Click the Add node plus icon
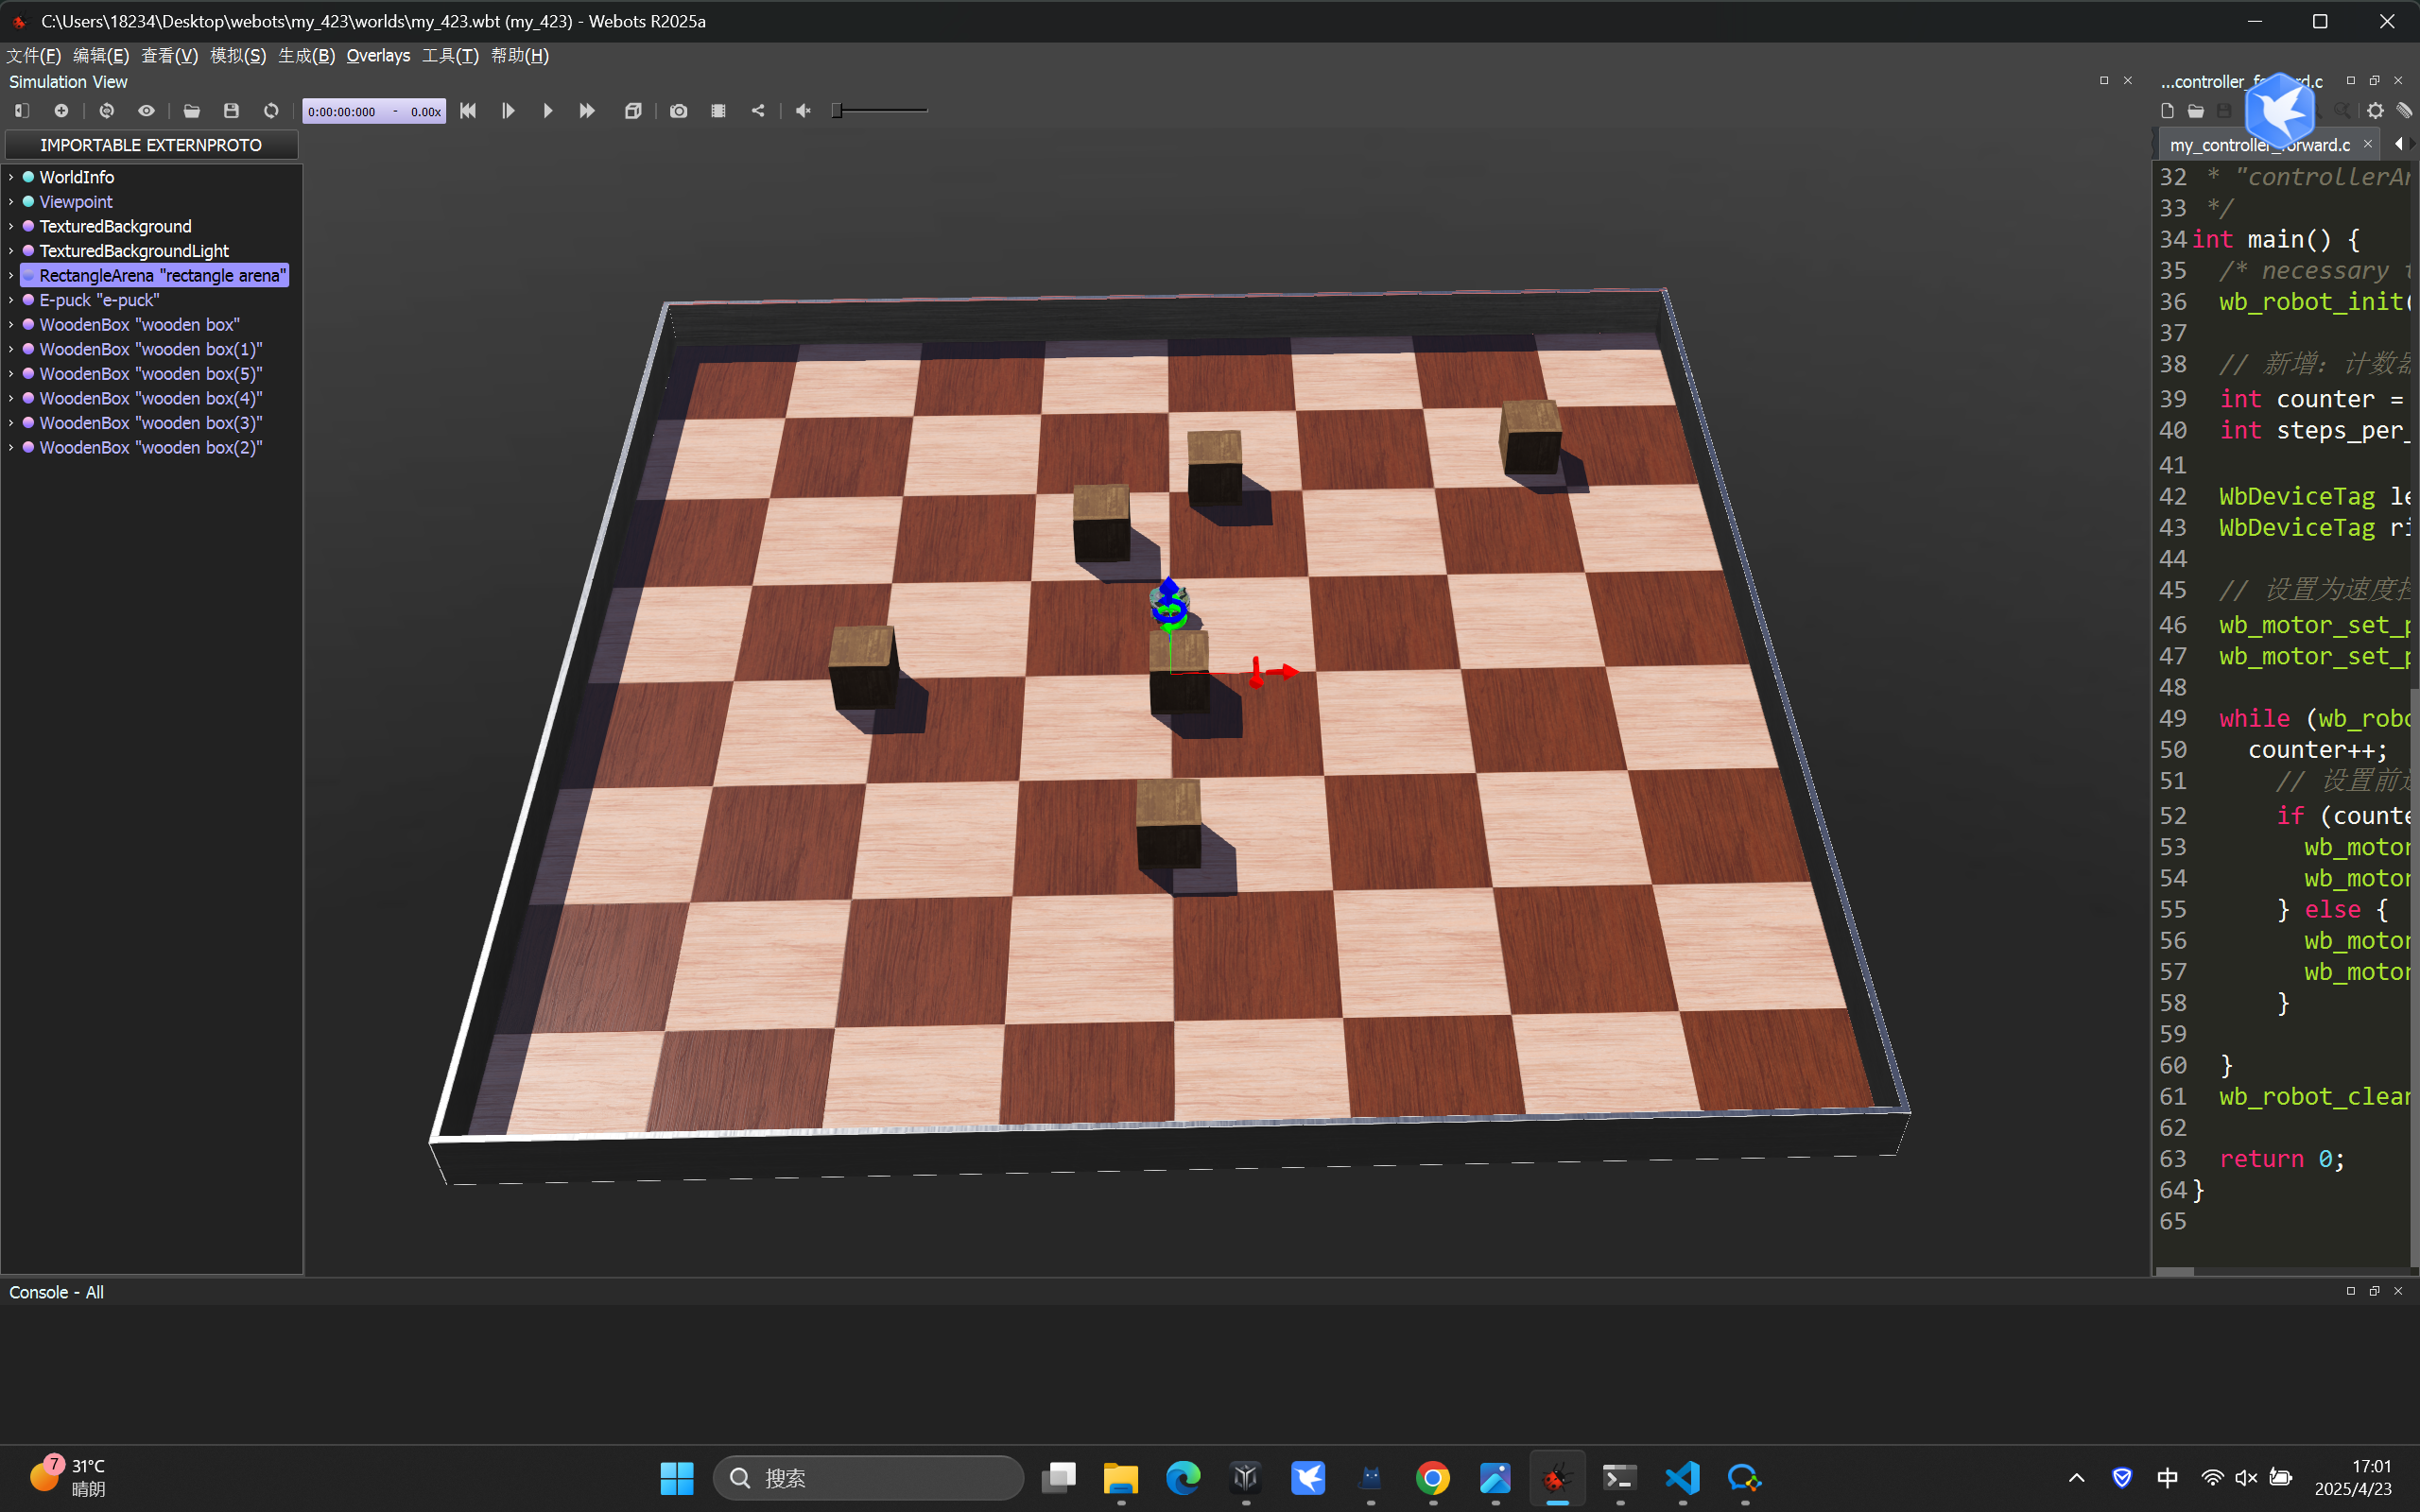 (x=61, y=111)
